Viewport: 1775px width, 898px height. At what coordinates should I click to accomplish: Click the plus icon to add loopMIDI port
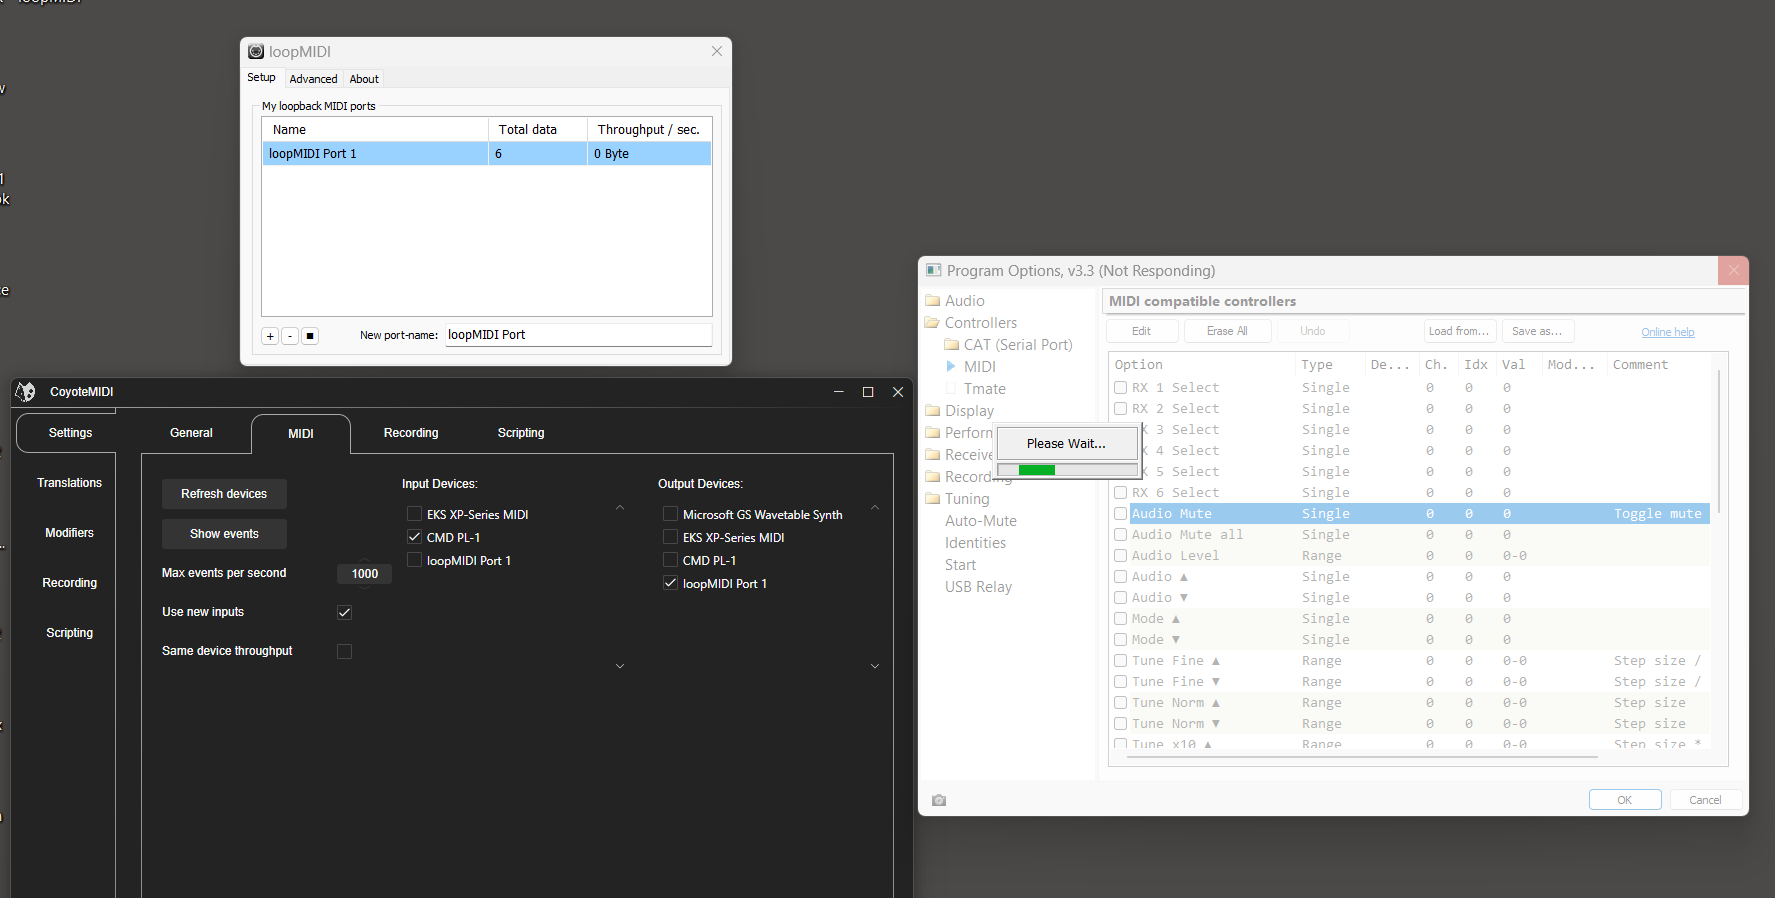[270, 336]
